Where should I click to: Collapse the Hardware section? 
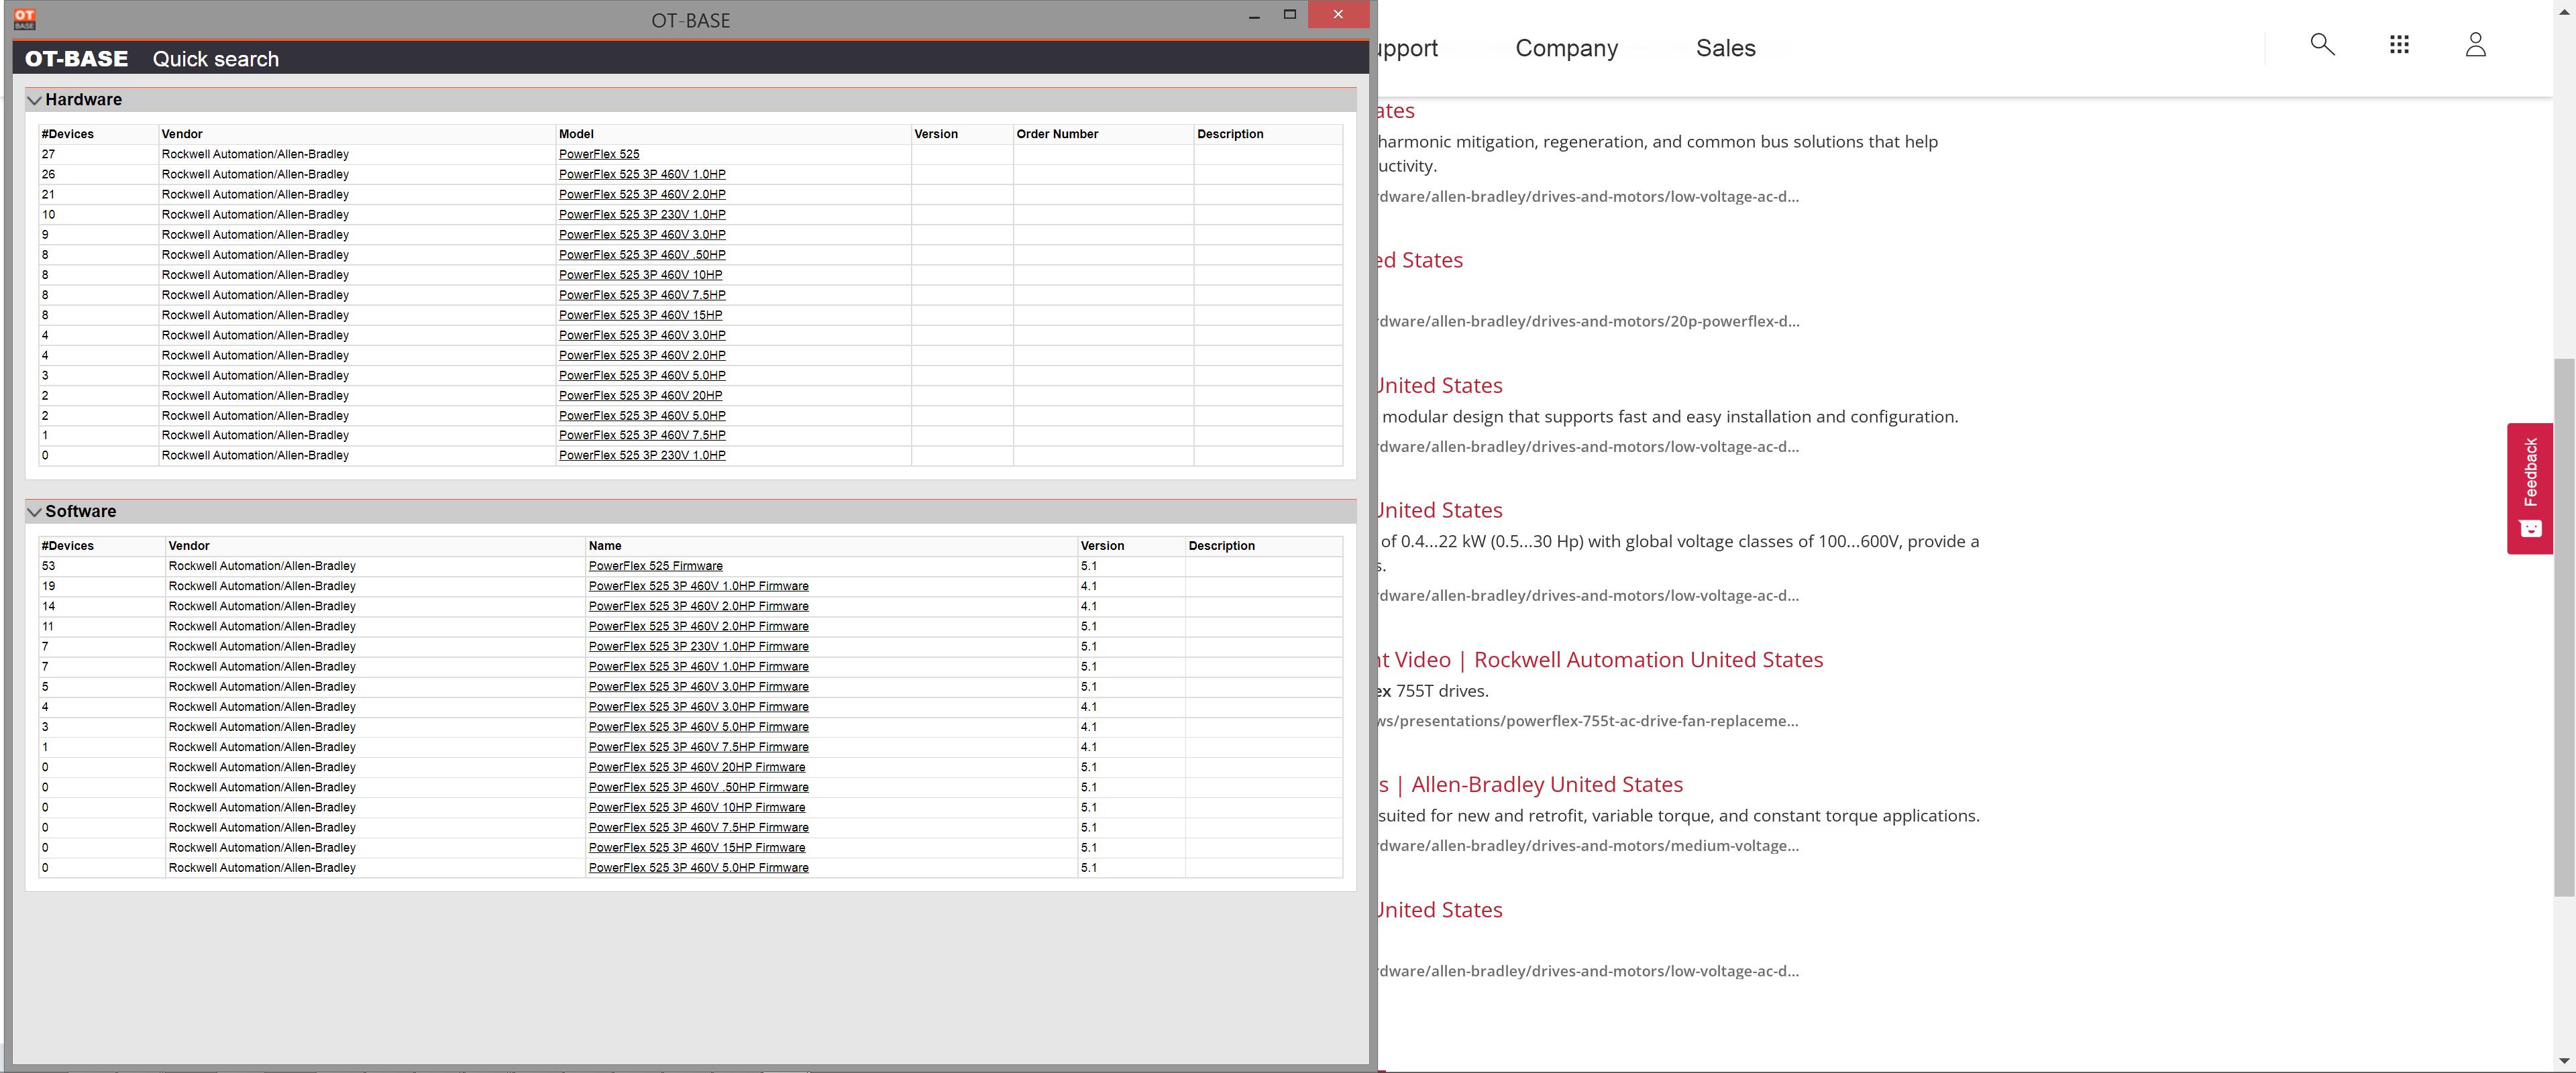click(x=35, y=100)
